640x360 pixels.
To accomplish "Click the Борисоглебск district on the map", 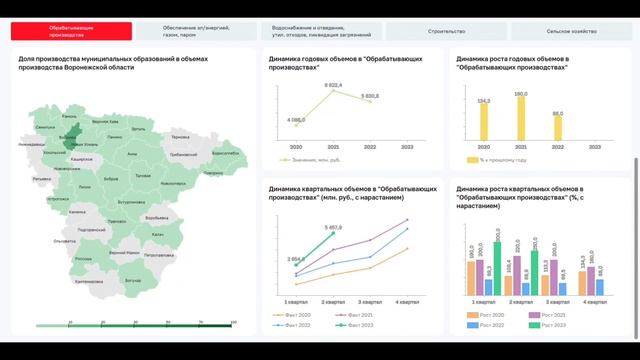I will (225, 153).
